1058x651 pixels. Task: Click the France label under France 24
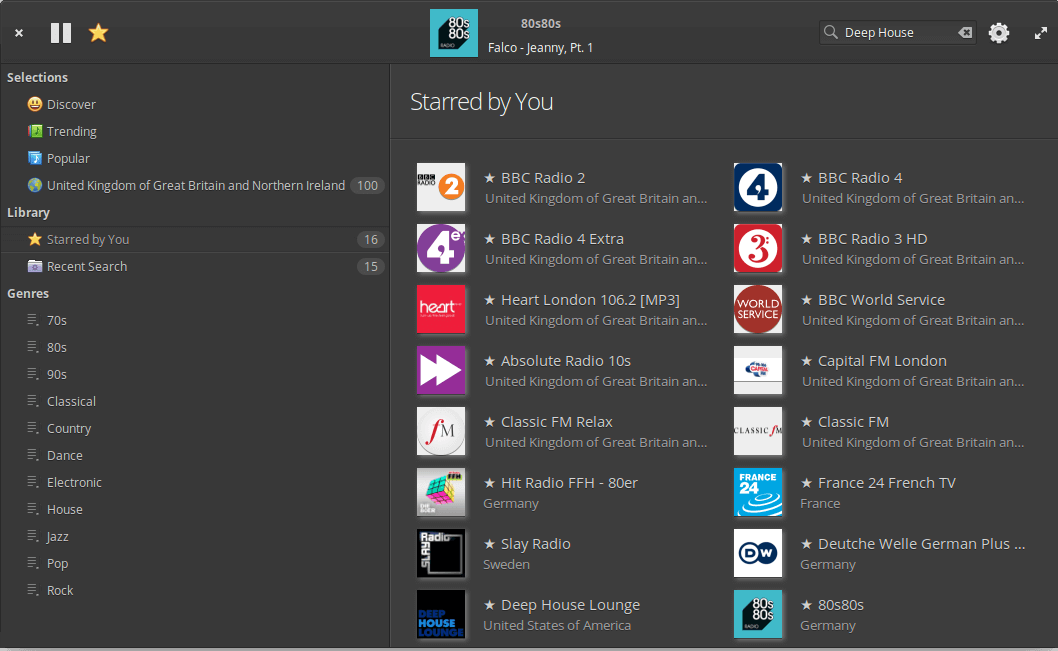tap(820, 504)
